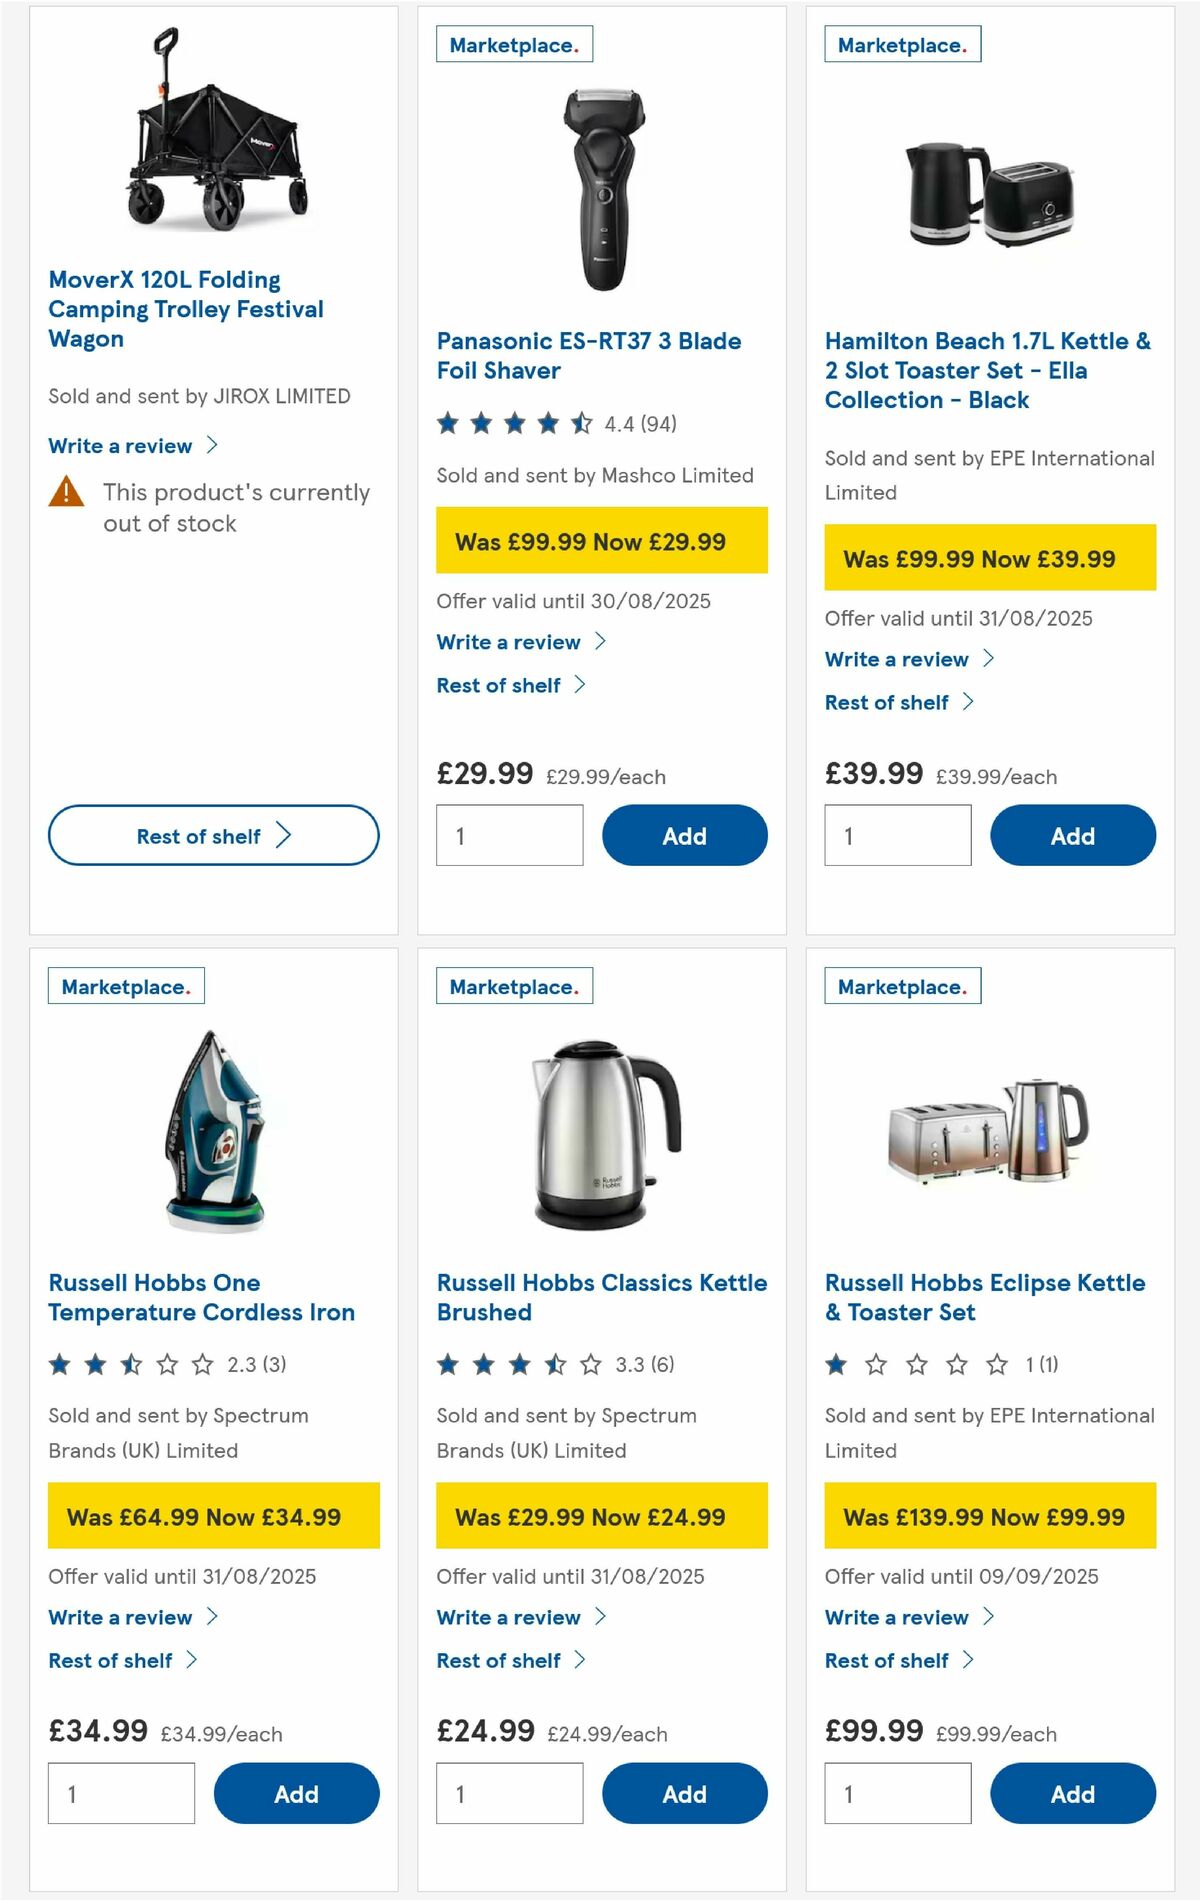The image size is (1200, 1901).
Task: Click the Marketplace badge on cordless iron card
Action: point(127,986)
